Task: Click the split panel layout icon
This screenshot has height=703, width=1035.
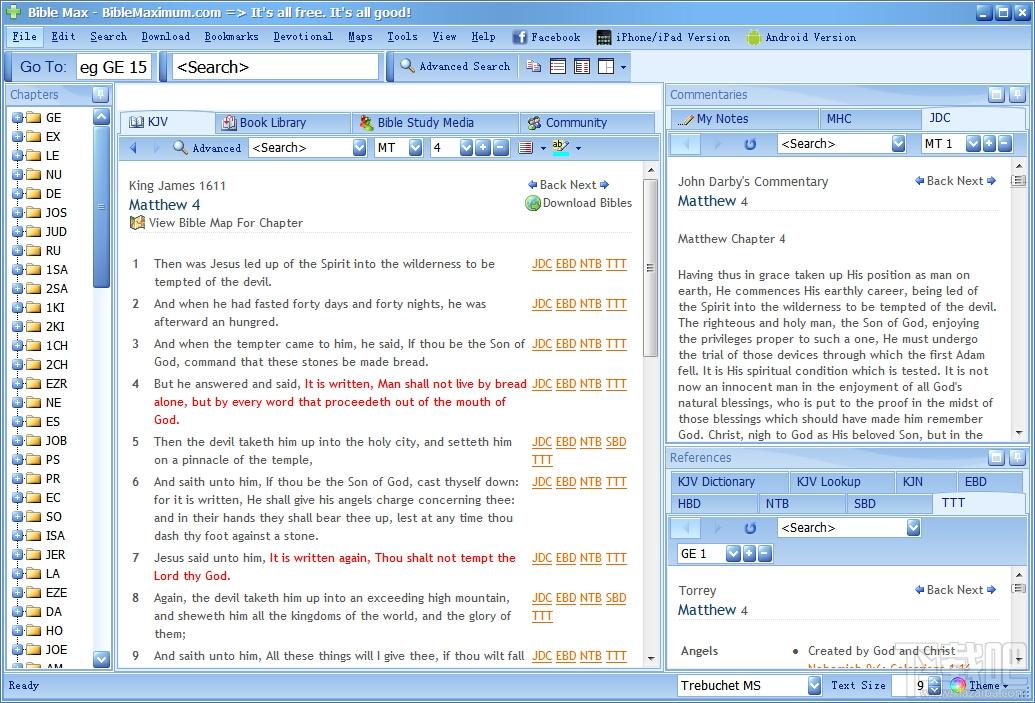Action: tap(606, 66)
